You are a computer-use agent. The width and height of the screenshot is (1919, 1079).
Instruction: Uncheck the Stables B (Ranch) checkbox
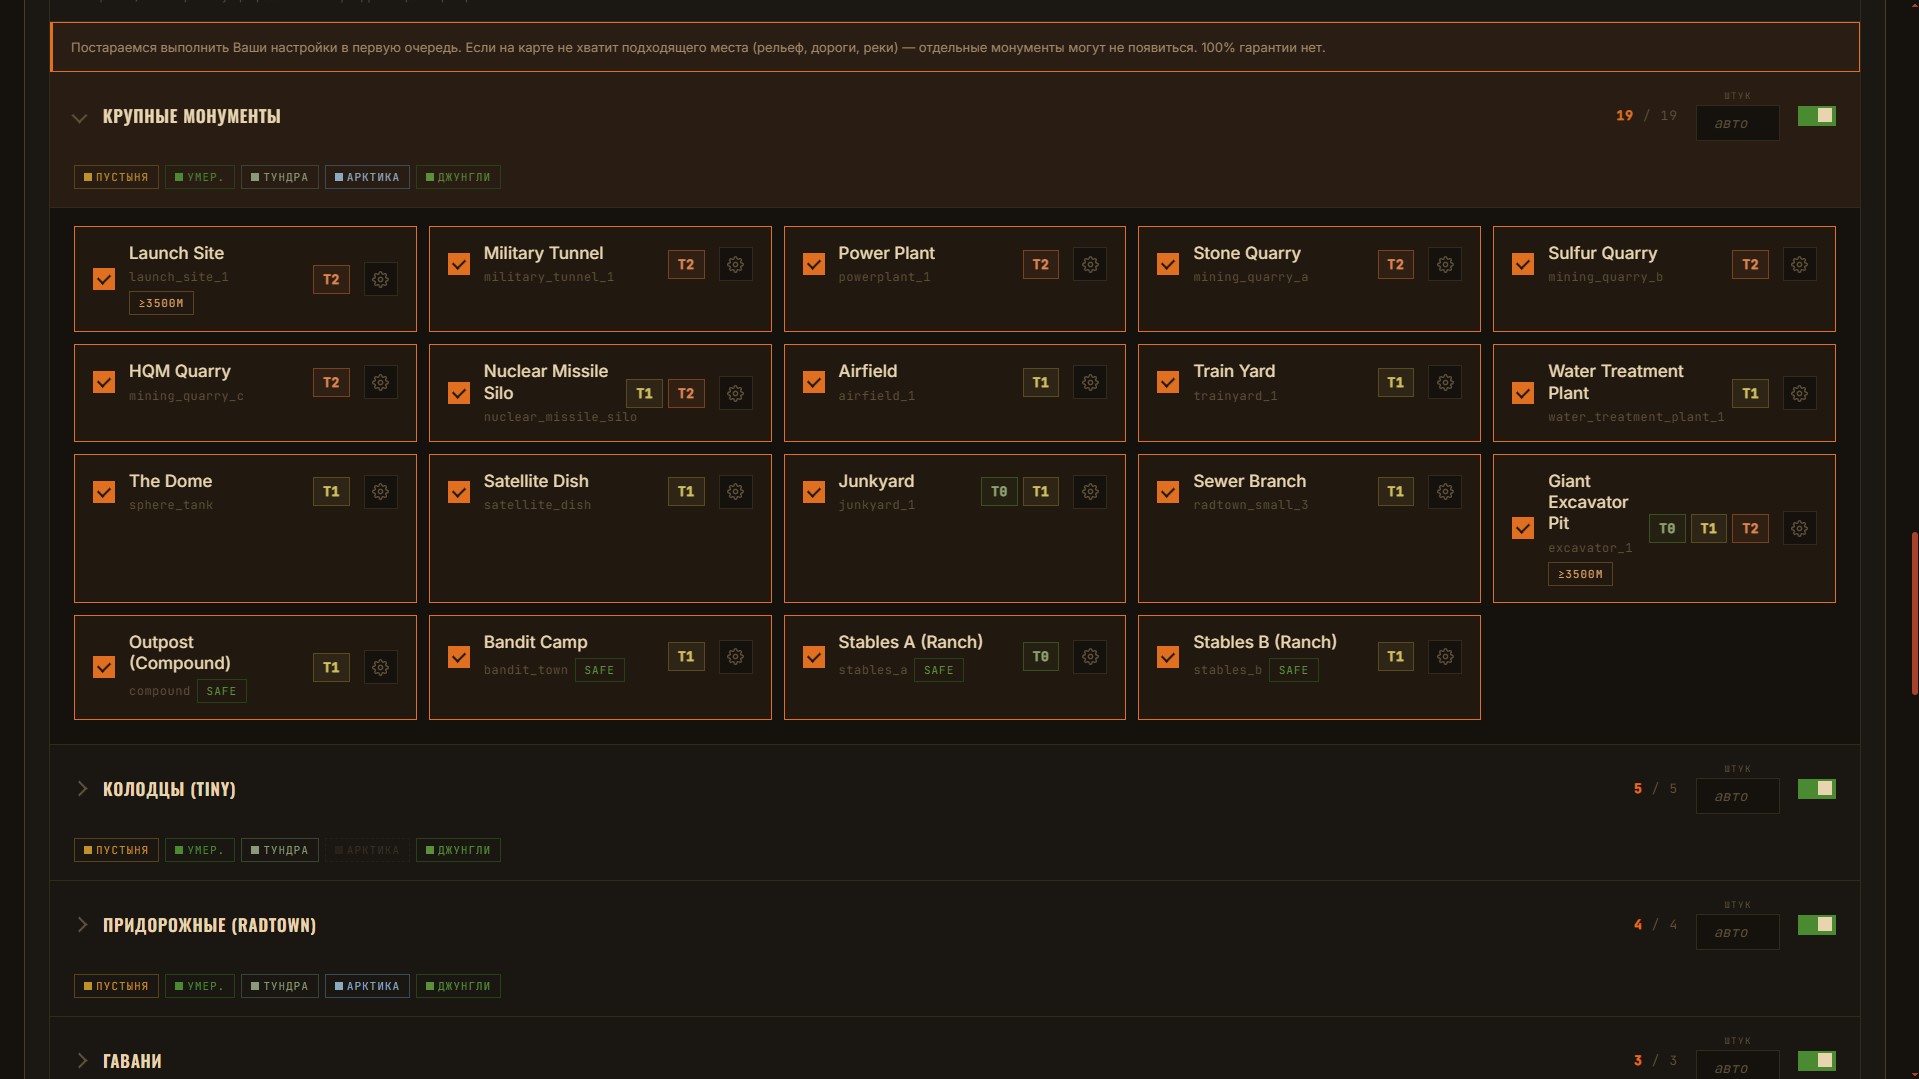tap(1168, 657)
